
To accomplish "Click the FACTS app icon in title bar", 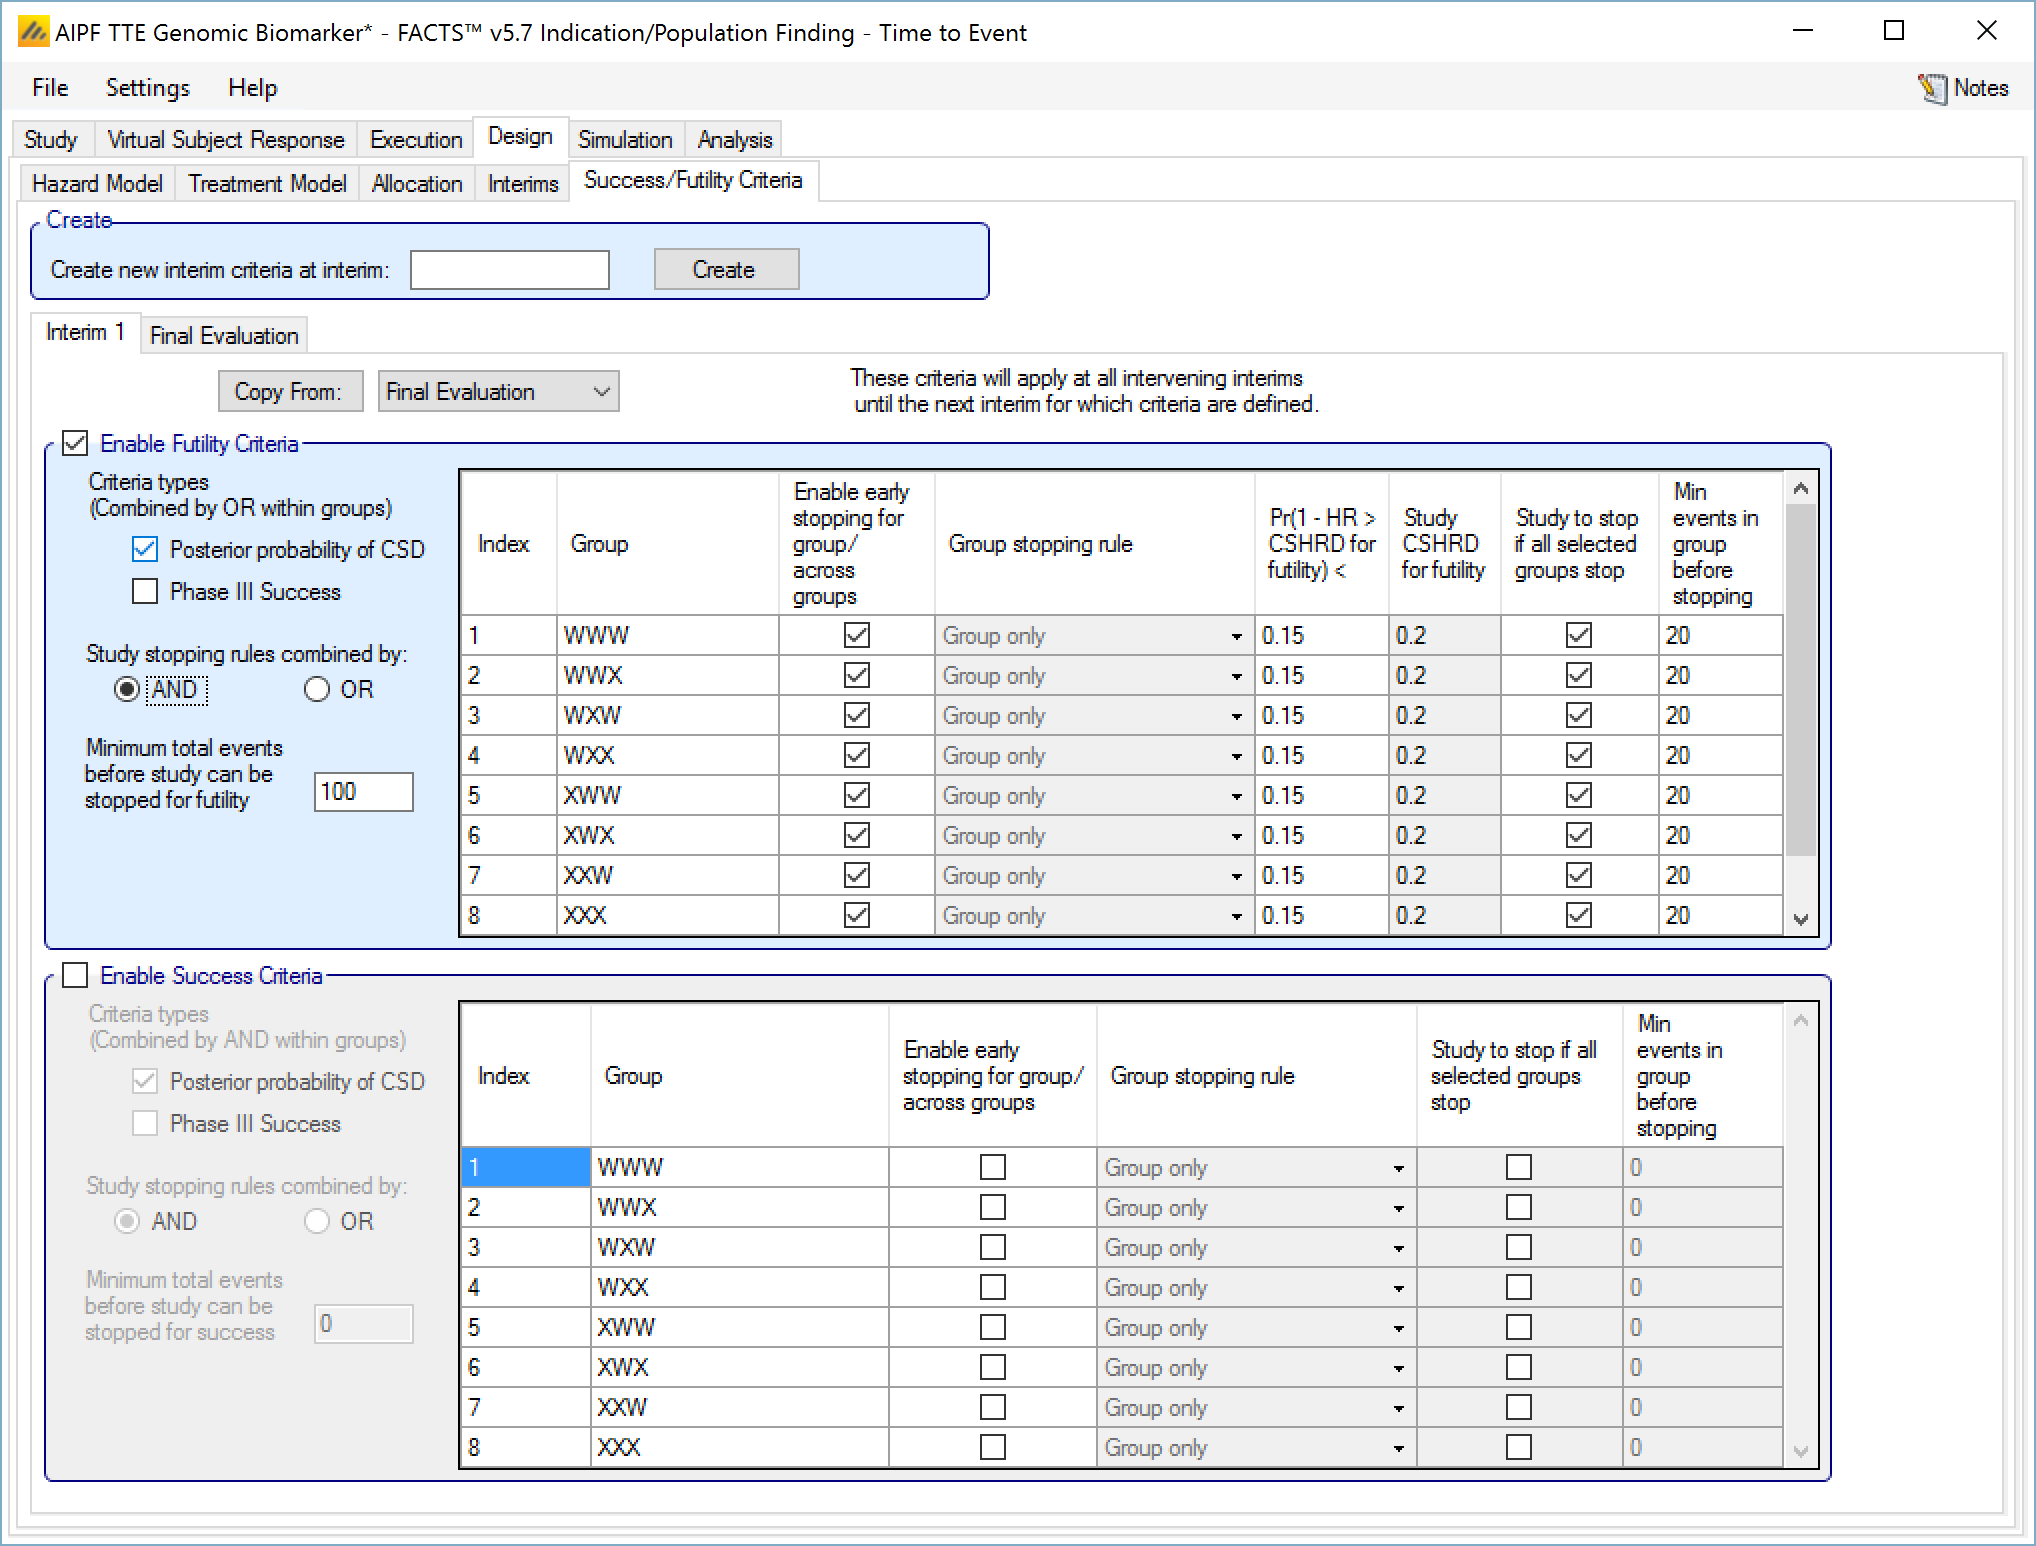I will (33, 33).
